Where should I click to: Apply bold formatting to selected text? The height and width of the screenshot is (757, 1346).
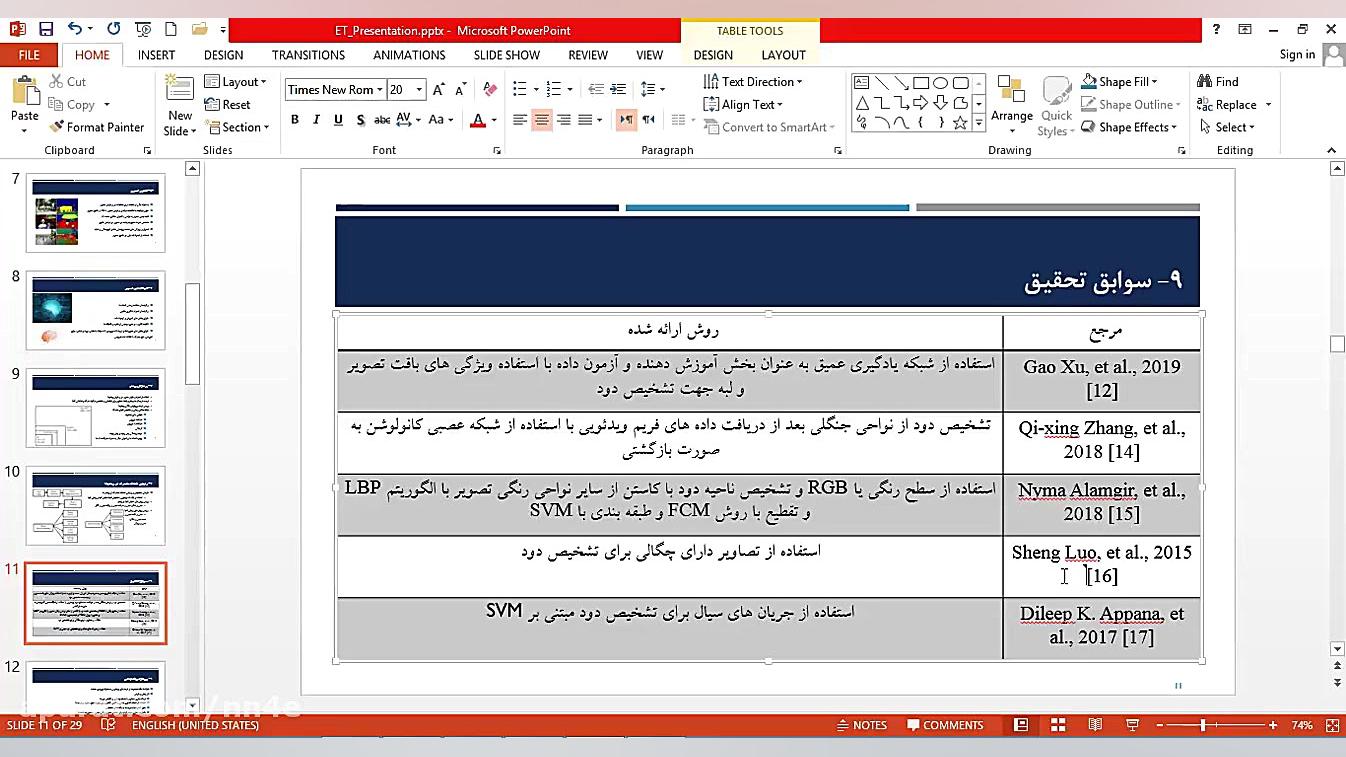pos(295,119)
